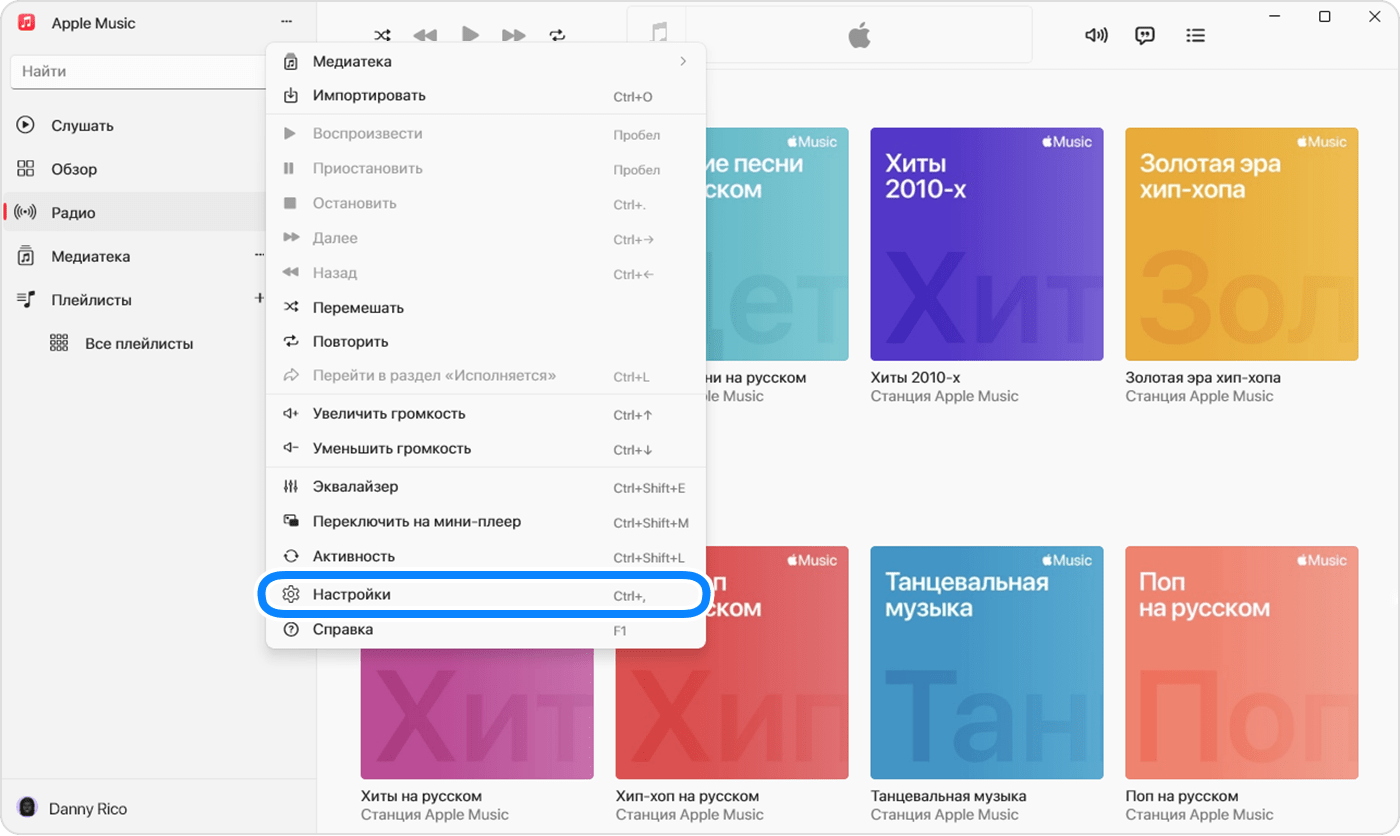This screenshot has height=836, width=1400.
Task: Click the Хиты 2010-х title link
Action: pos(915,378)
